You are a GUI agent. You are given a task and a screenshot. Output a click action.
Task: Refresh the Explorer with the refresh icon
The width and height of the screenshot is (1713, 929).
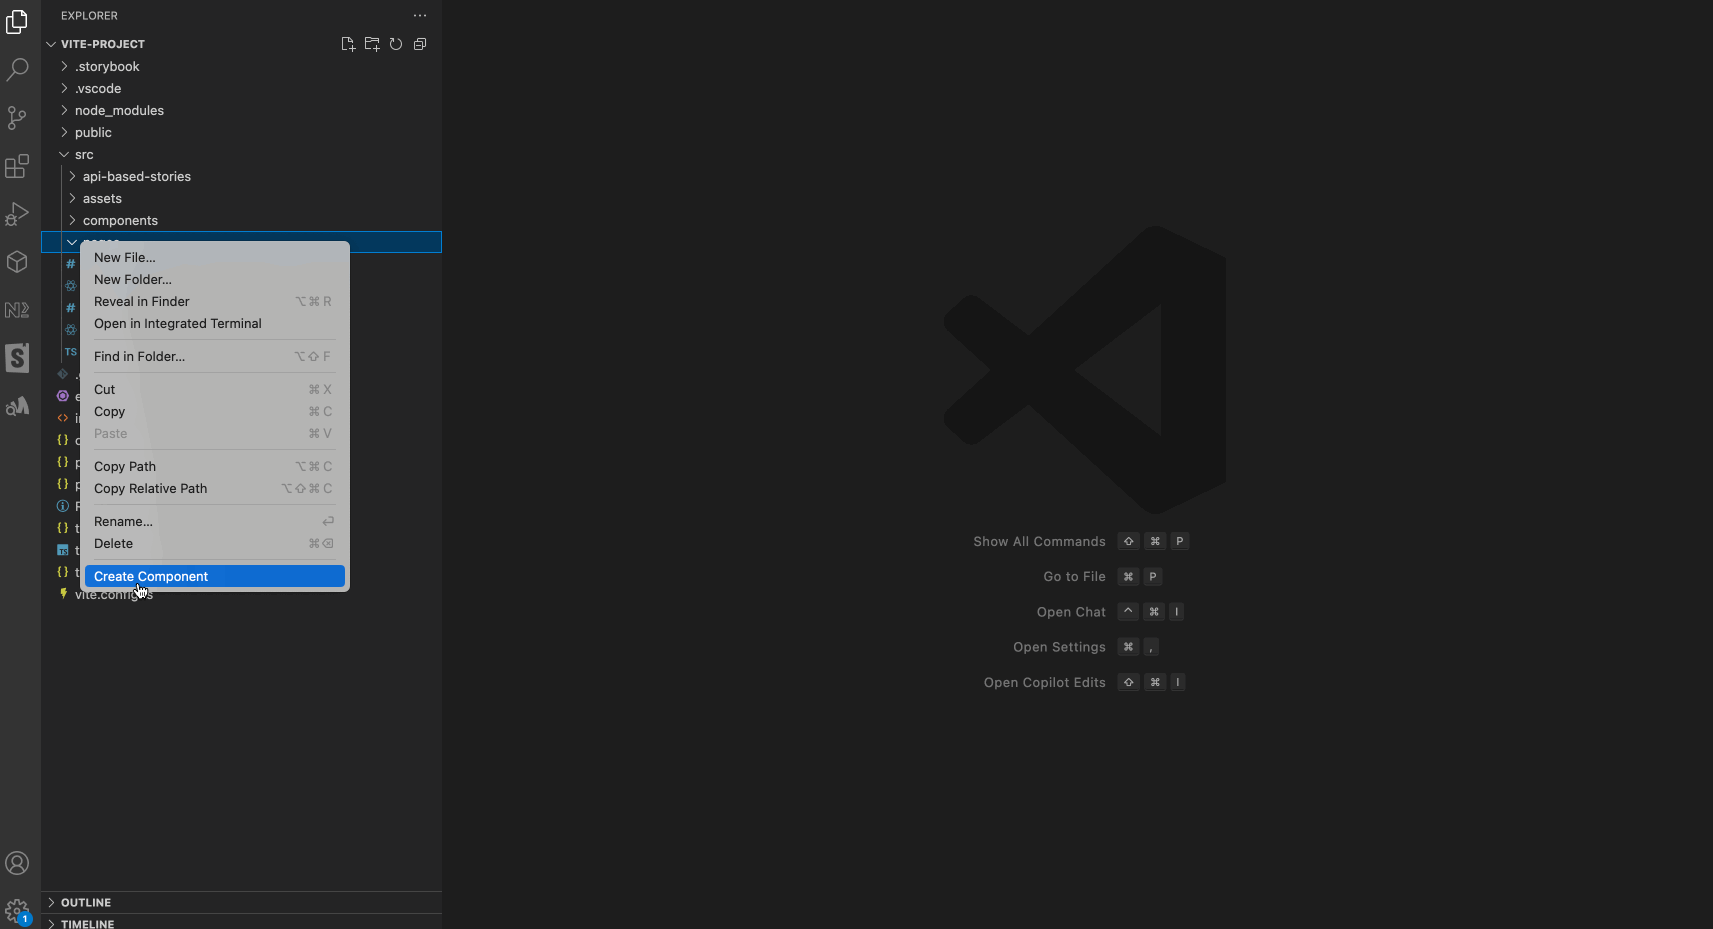396,44
